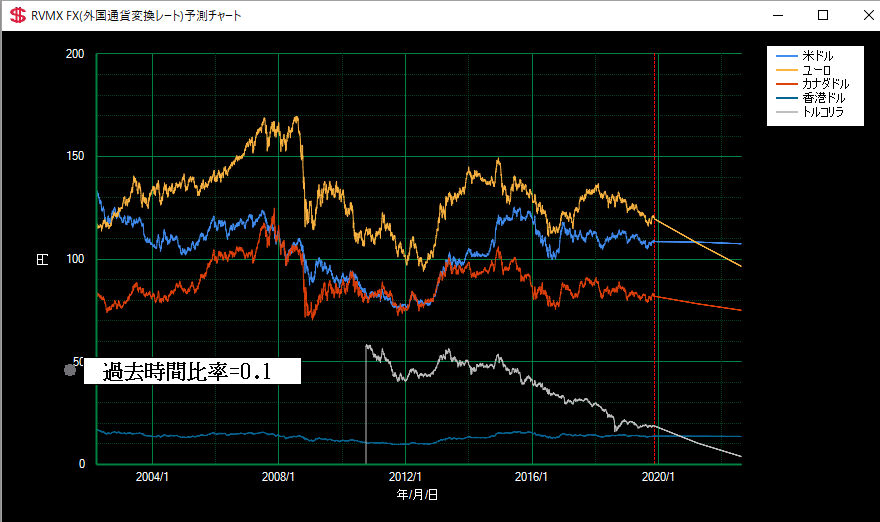Click the gray circular handle beside the ratio label
Image resolution: width=880 pixels, height=522 pixels.
[69, 371]
